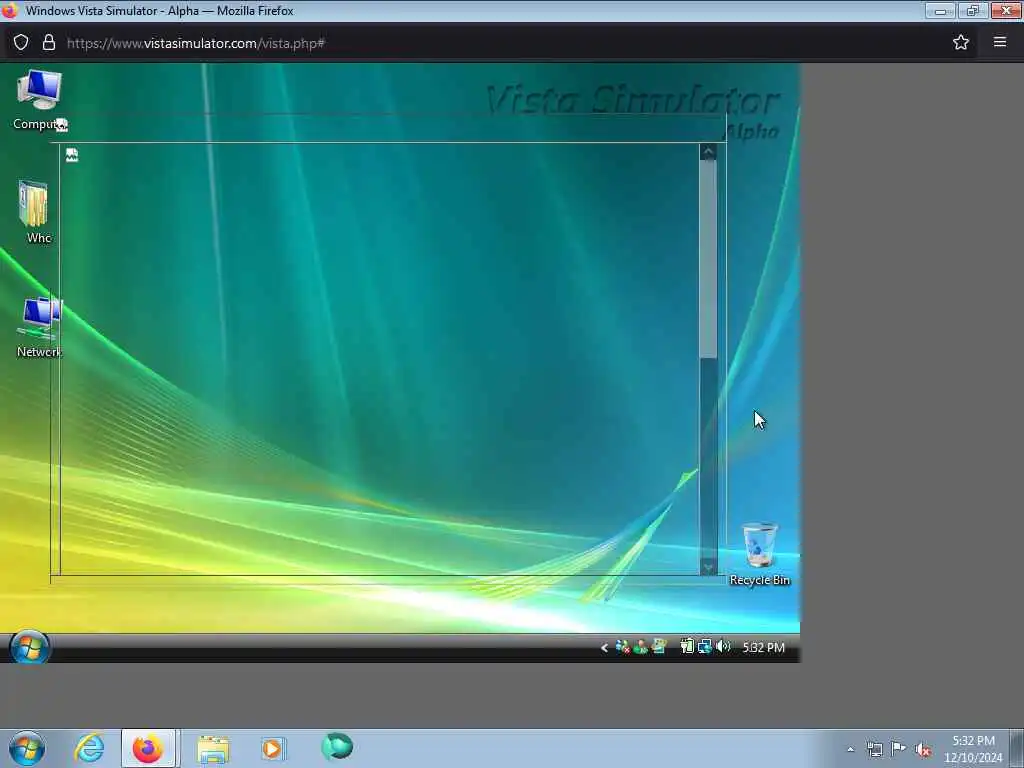Viewport: 1024px width, 768px height.
Task: Click the host clock showing 12/10/2024
Action: 973,749
